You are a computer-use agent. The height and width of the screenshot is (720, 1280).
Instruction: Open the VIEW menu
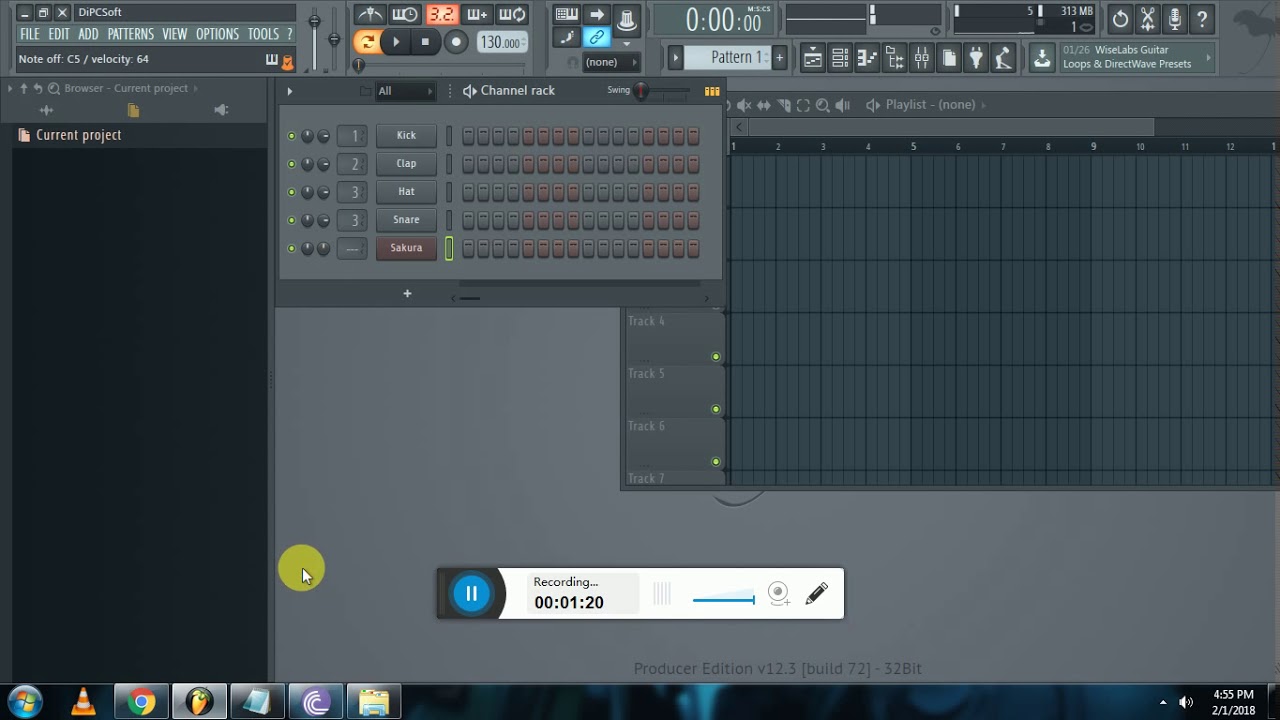[x=175, y=34]
